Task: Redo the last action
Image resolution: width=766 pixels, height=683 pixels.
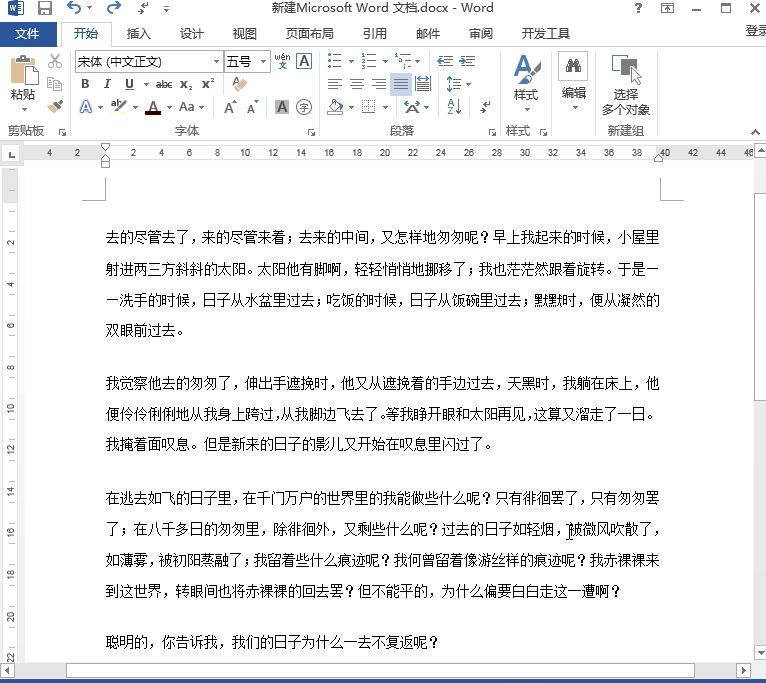Action: tap(113, 8)
